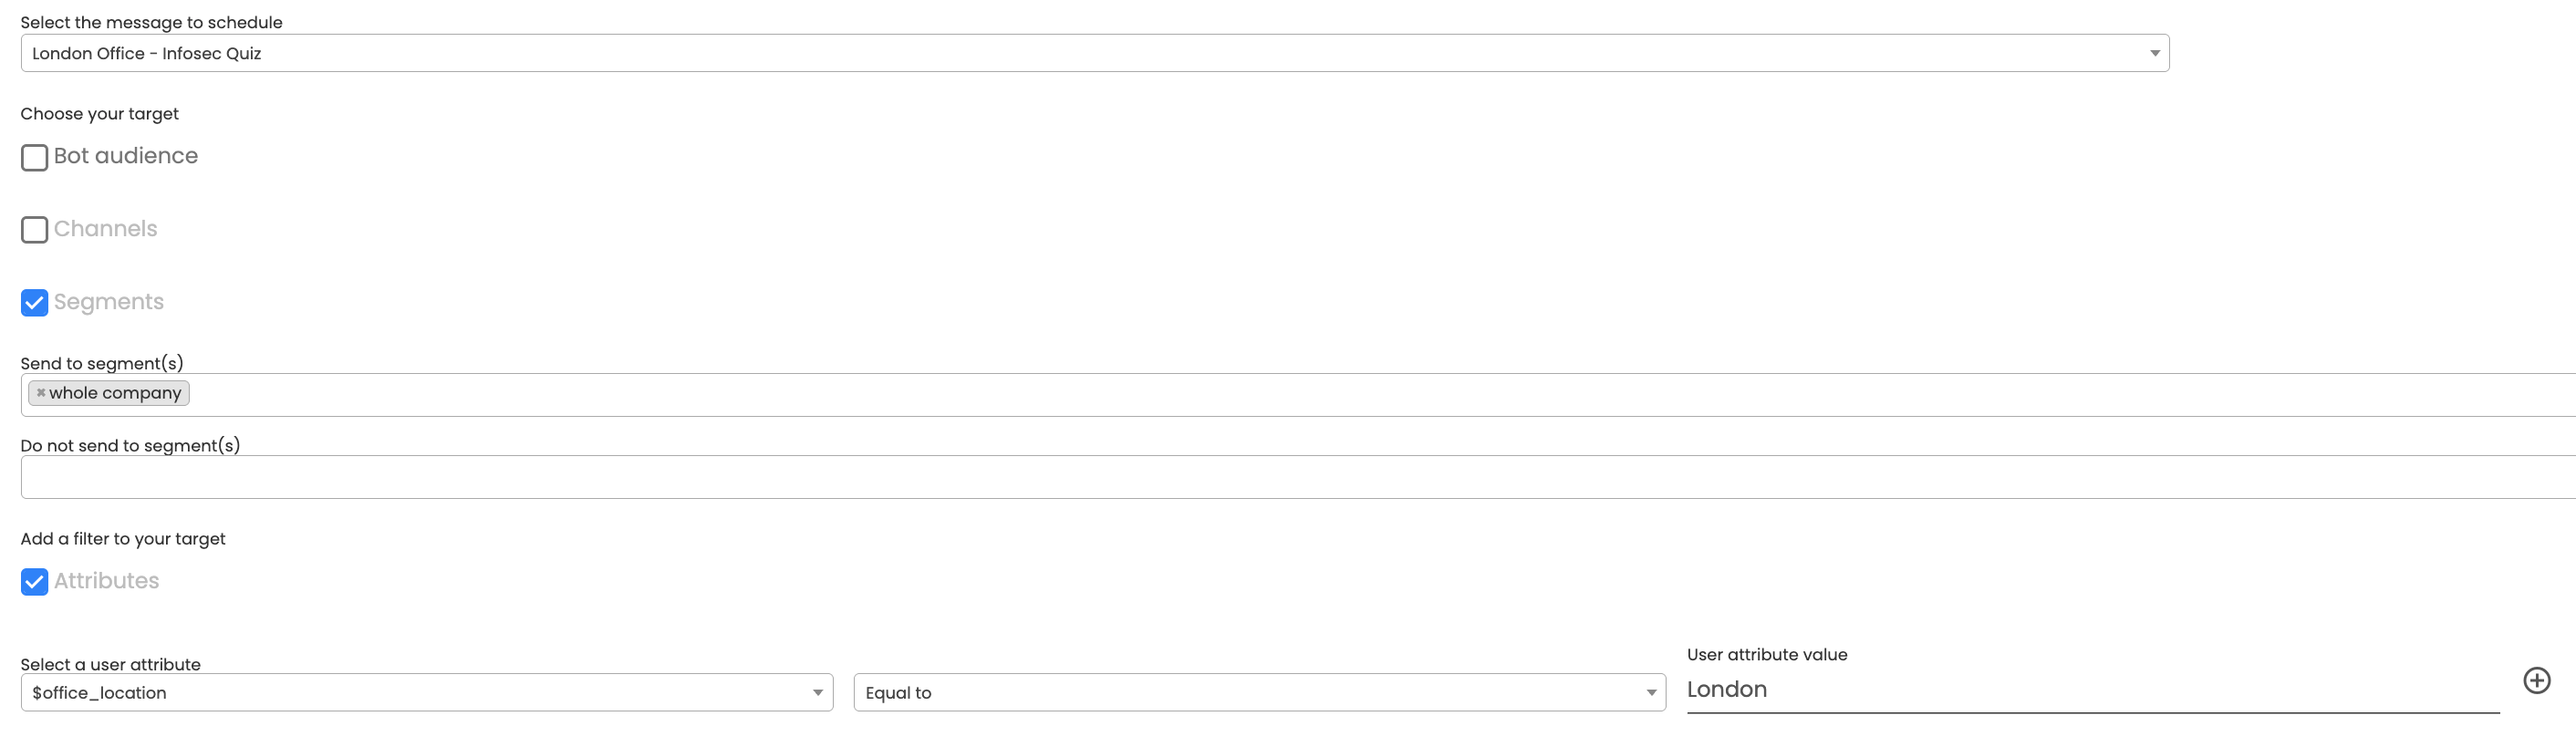Uncheck the Segments checkbox
Viewport: 2576px width, 737px height.
pyautogui.click(x=34, y=303)
